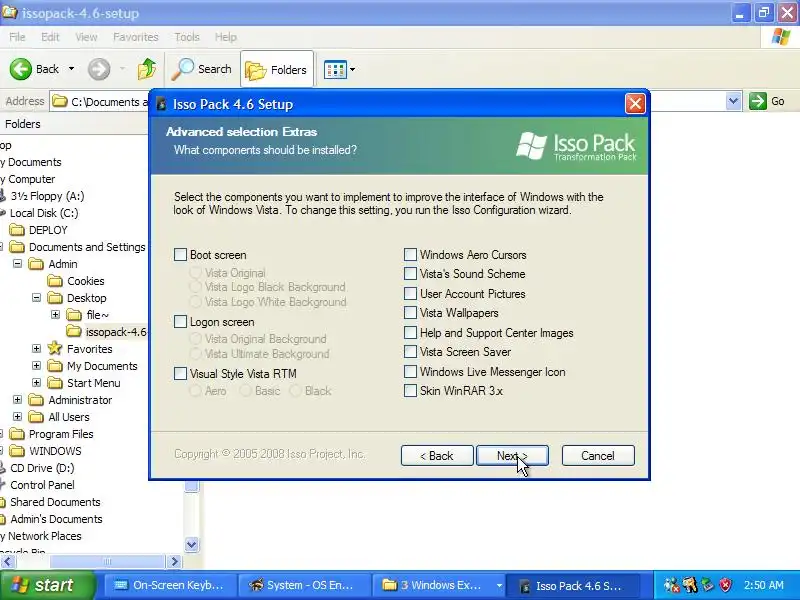The image size is (800, 600).
Task: Click the Explorer Forward arrow icon
Action: (x=99, y=69)
